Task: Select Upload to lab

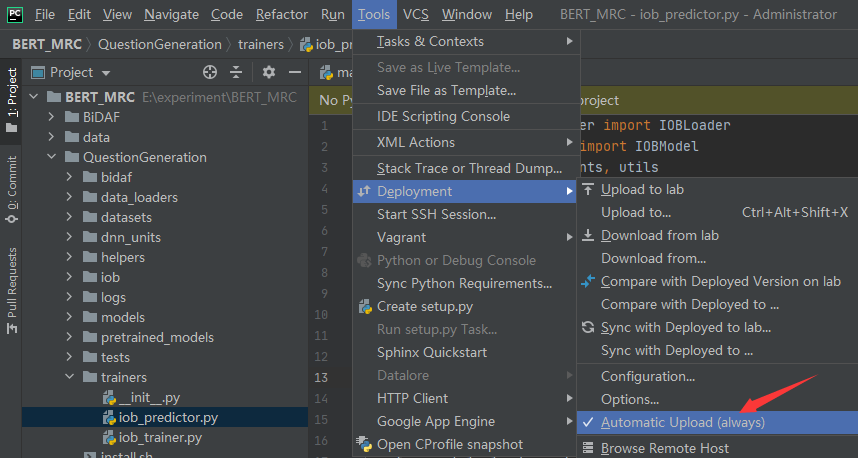Action: 642,189
